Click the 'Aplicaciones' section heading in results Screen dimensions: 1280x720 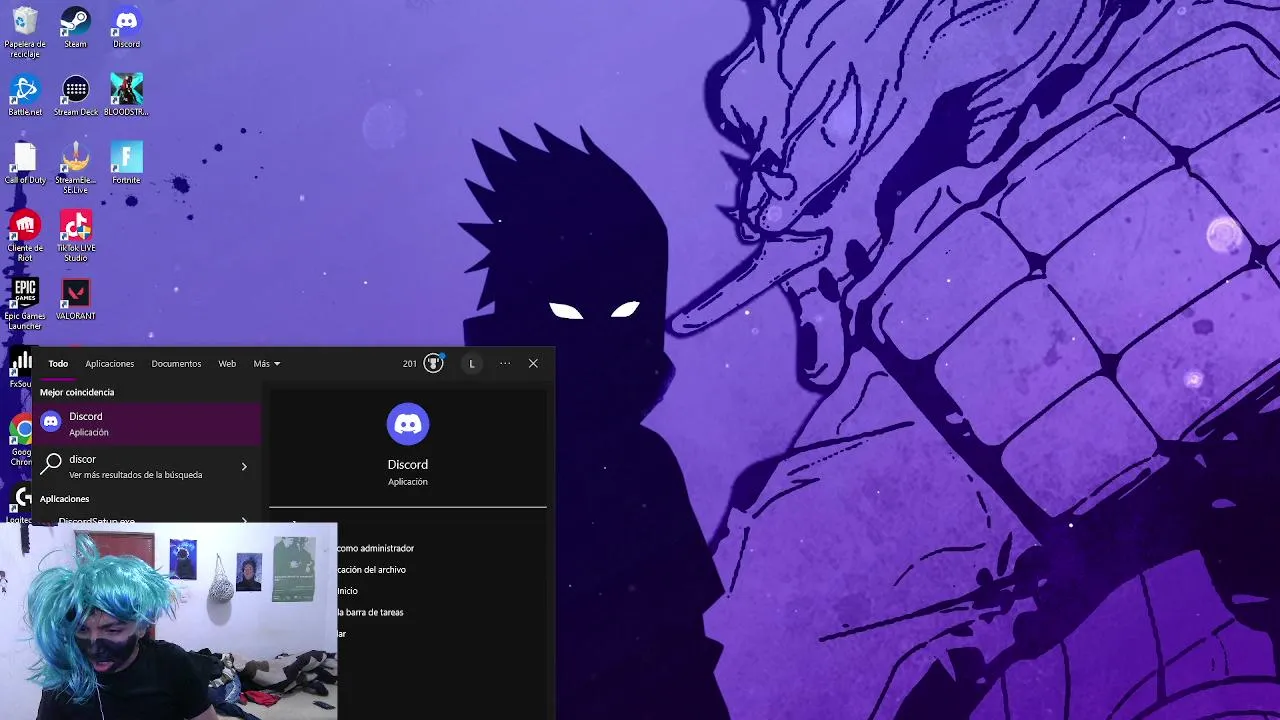(x=64, y=499)
